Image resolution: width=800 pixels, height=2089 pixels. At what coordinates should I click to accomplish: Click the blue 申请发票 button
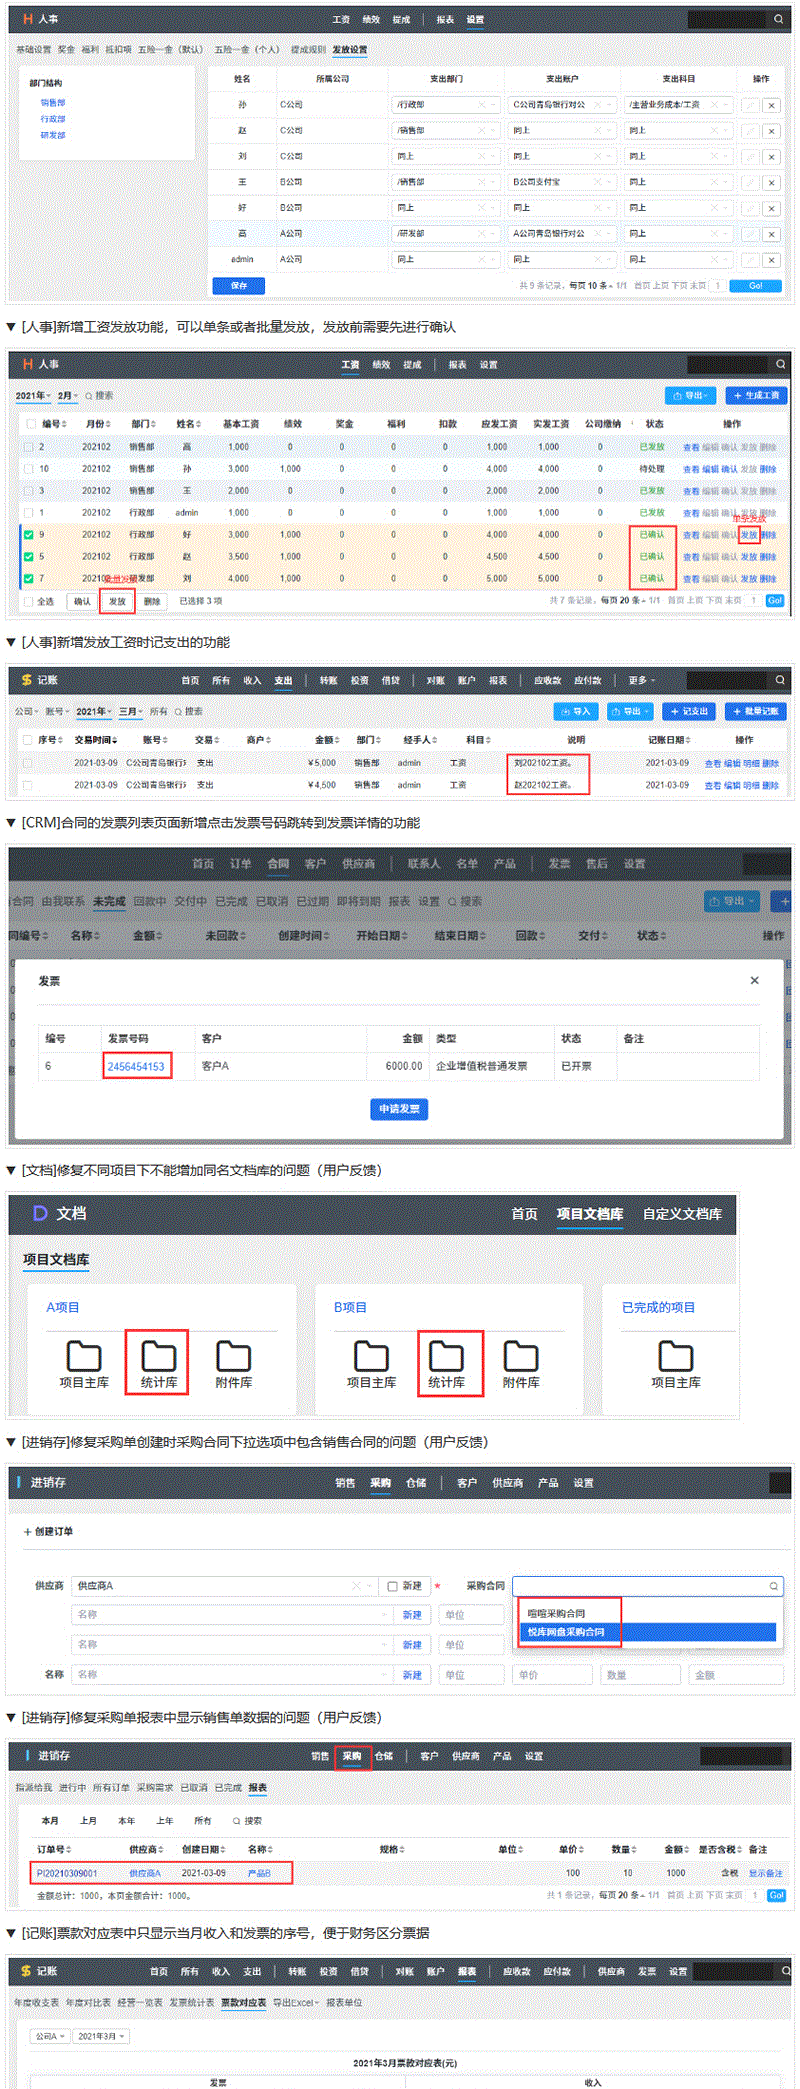tap(399, 1108)
